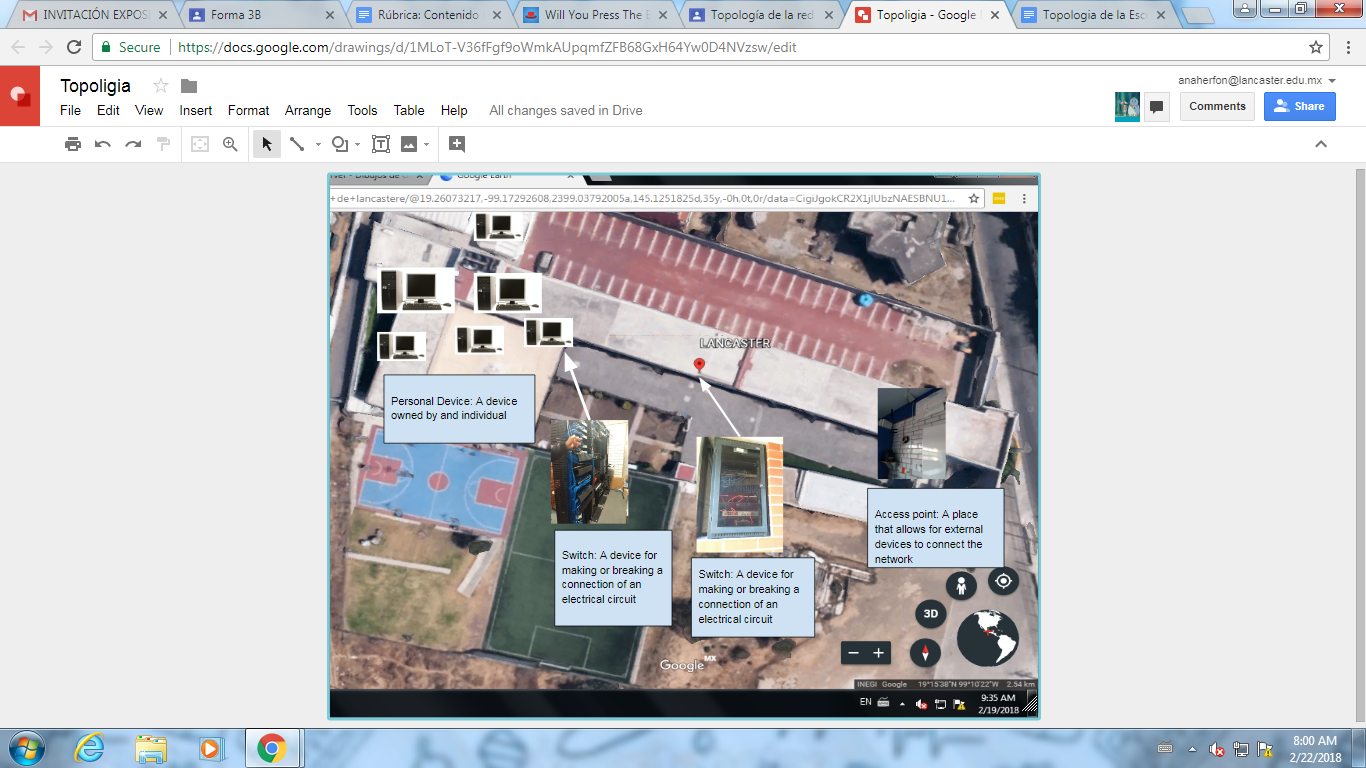Image resolution: width=1366 pixels, height=768 pixels.
Task: Select the access point photo
Action: pyautogui.click(x=911, y=434)
